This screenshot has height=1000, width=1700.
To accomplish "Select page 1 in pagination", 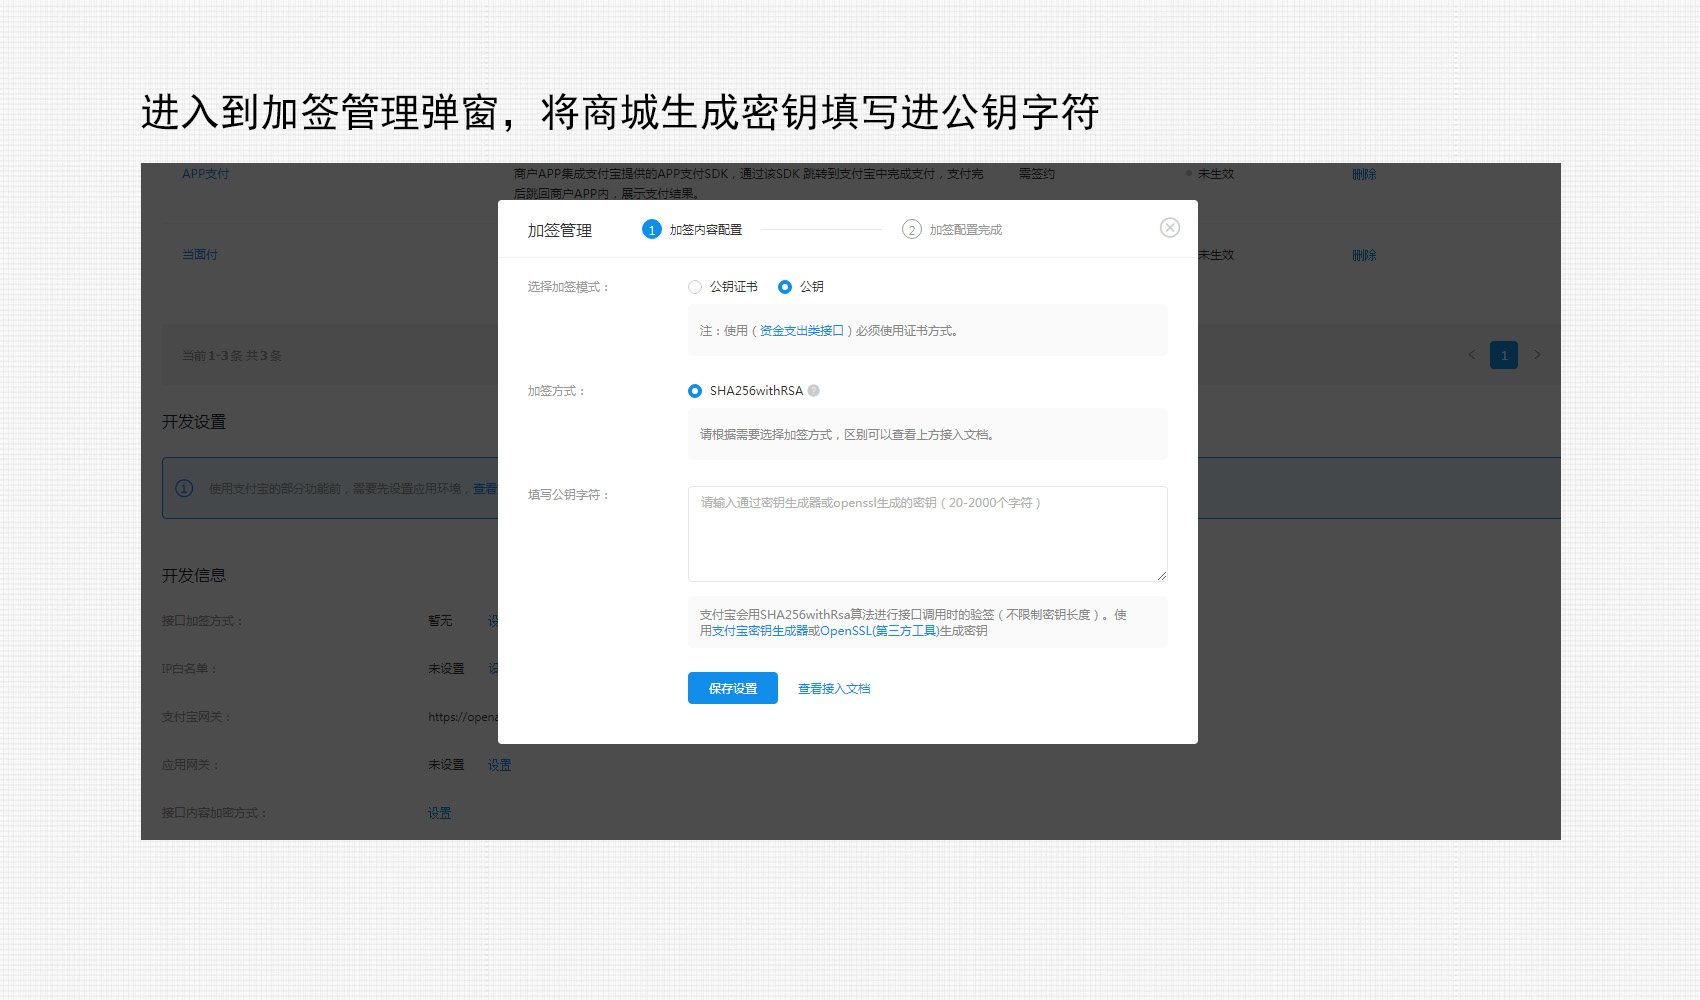I will click(1504, 355).
